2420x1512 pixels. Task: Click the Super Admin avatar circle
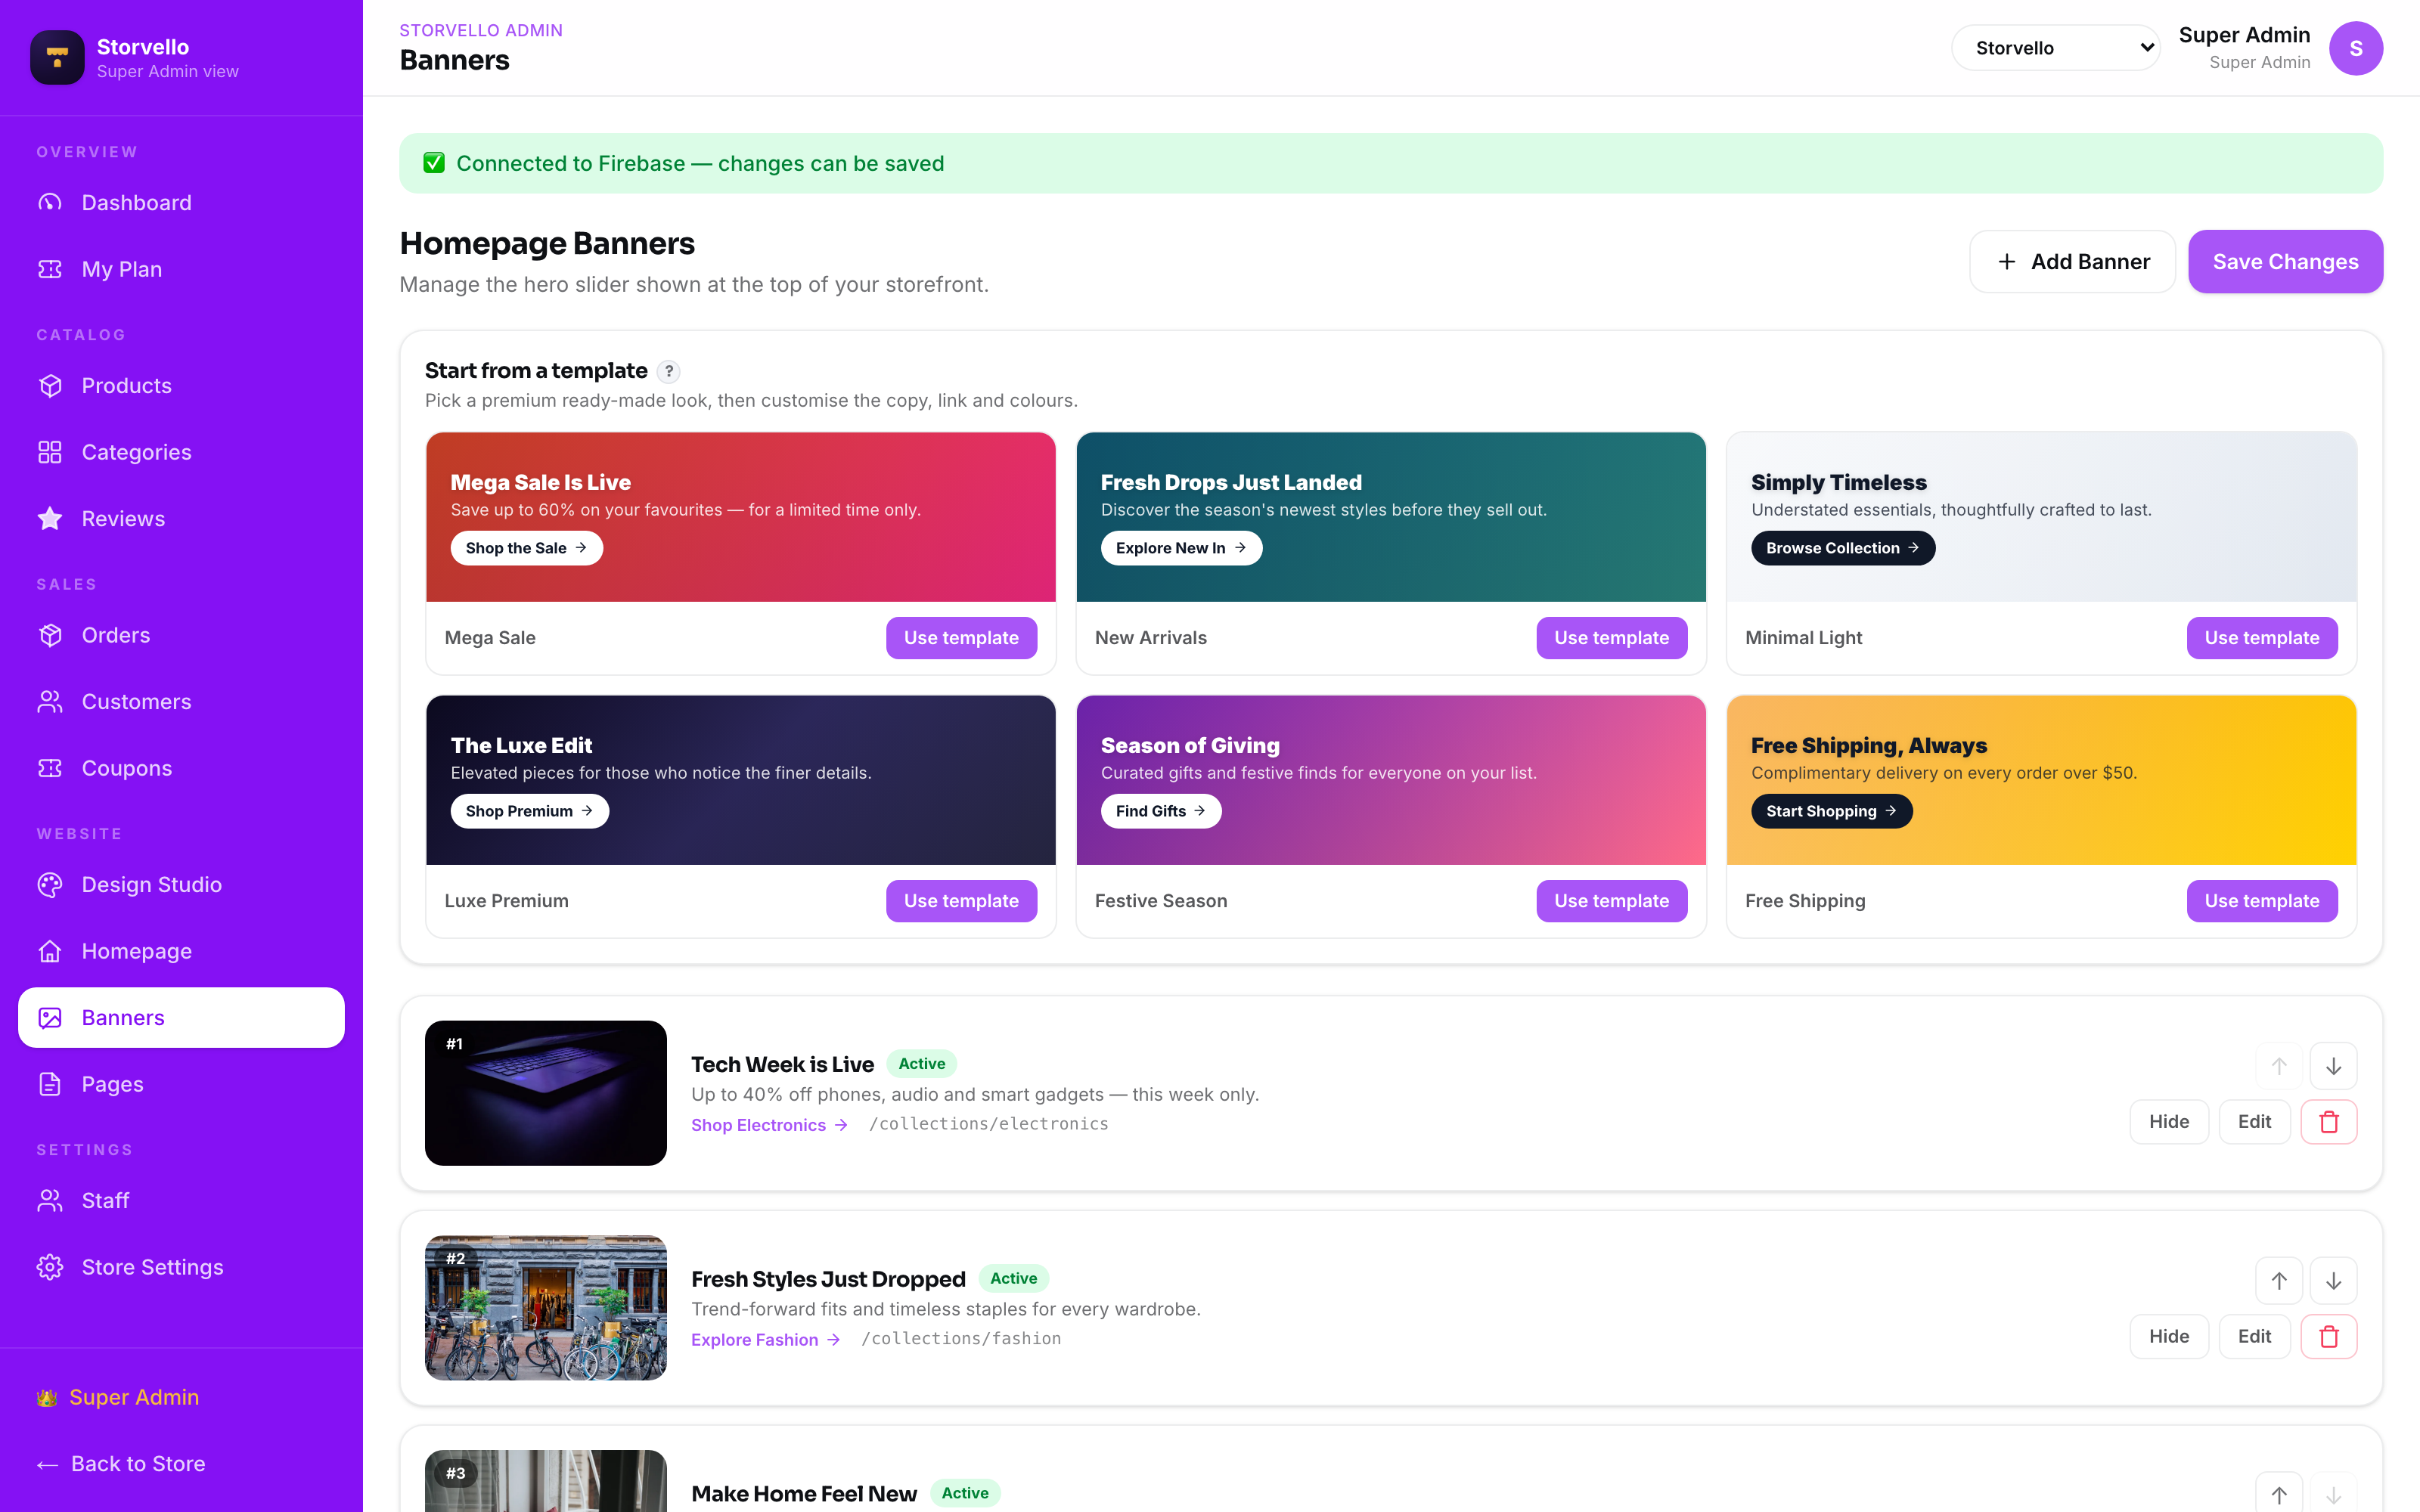point(2356,48)
